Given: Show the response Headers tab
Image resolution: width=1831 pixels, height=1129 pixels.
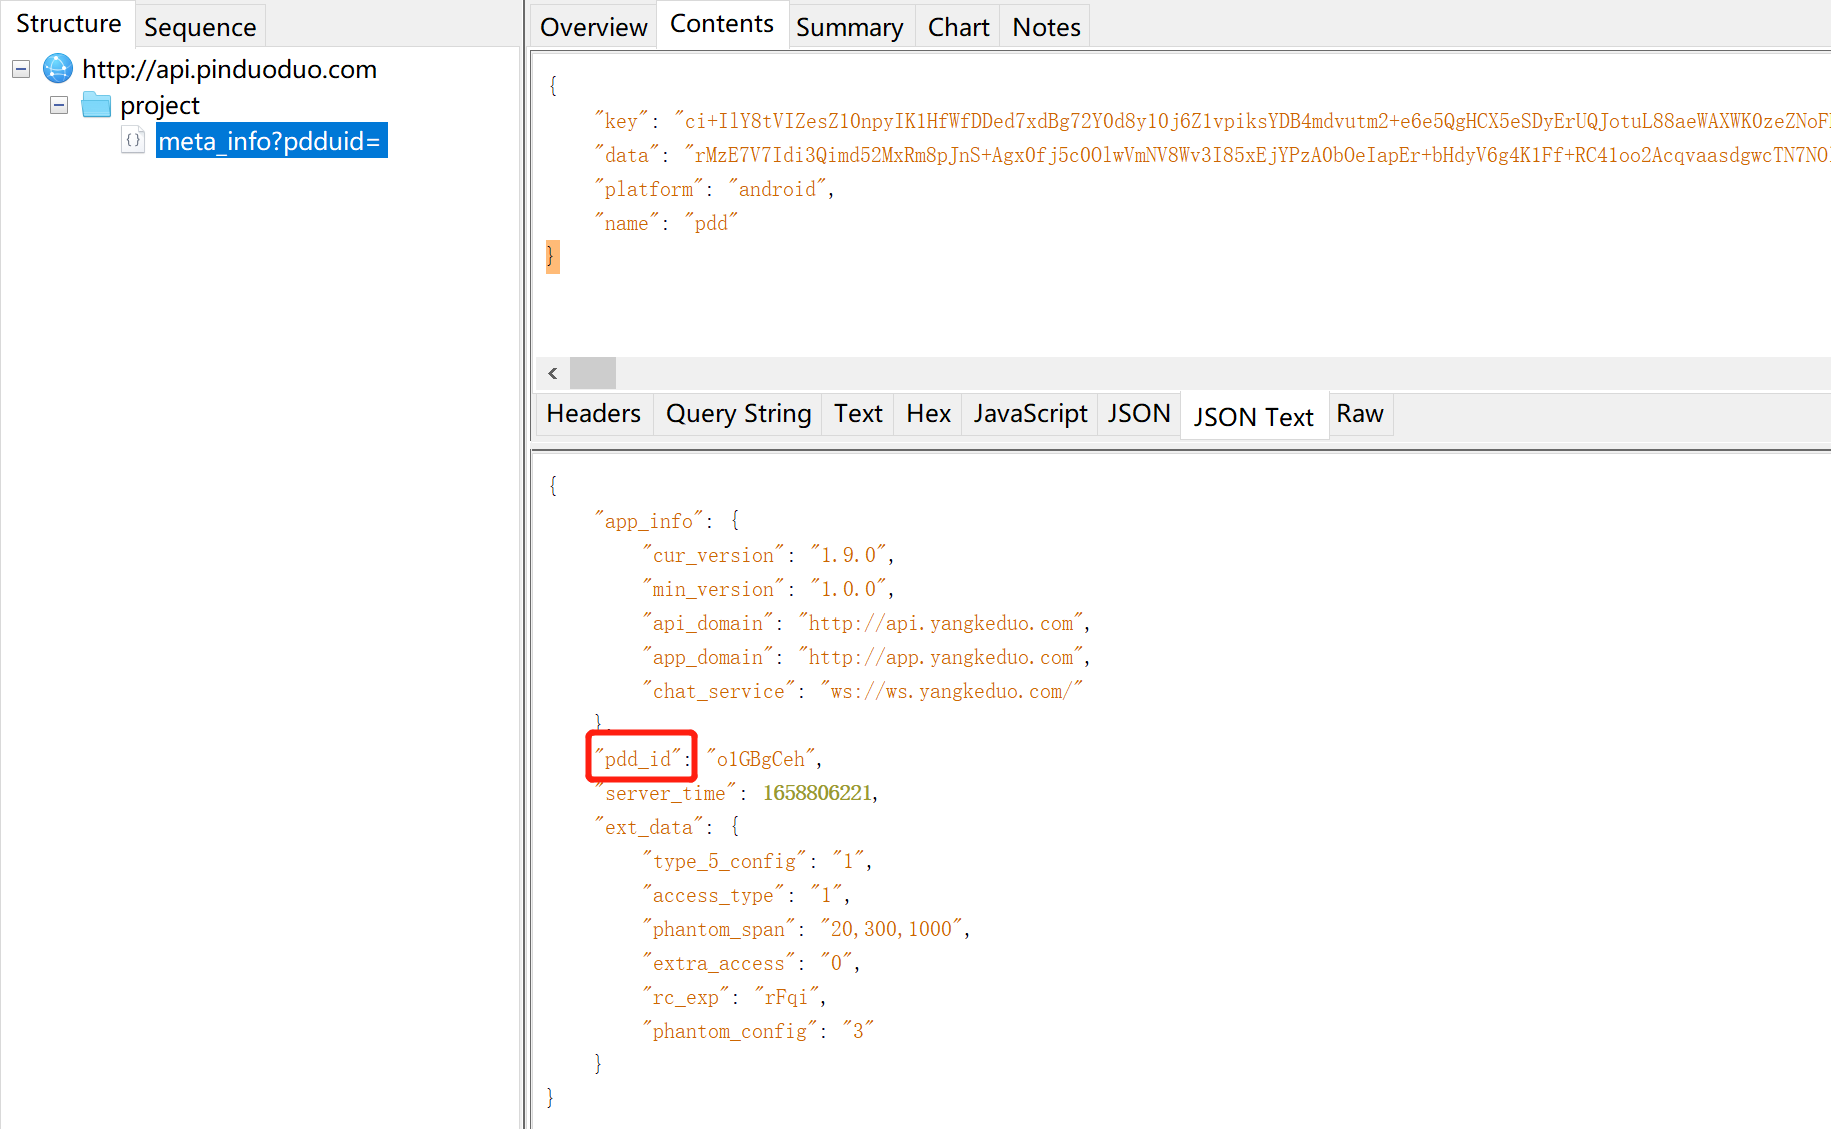Looking at the screenshot, I should [x=593, y=414].
